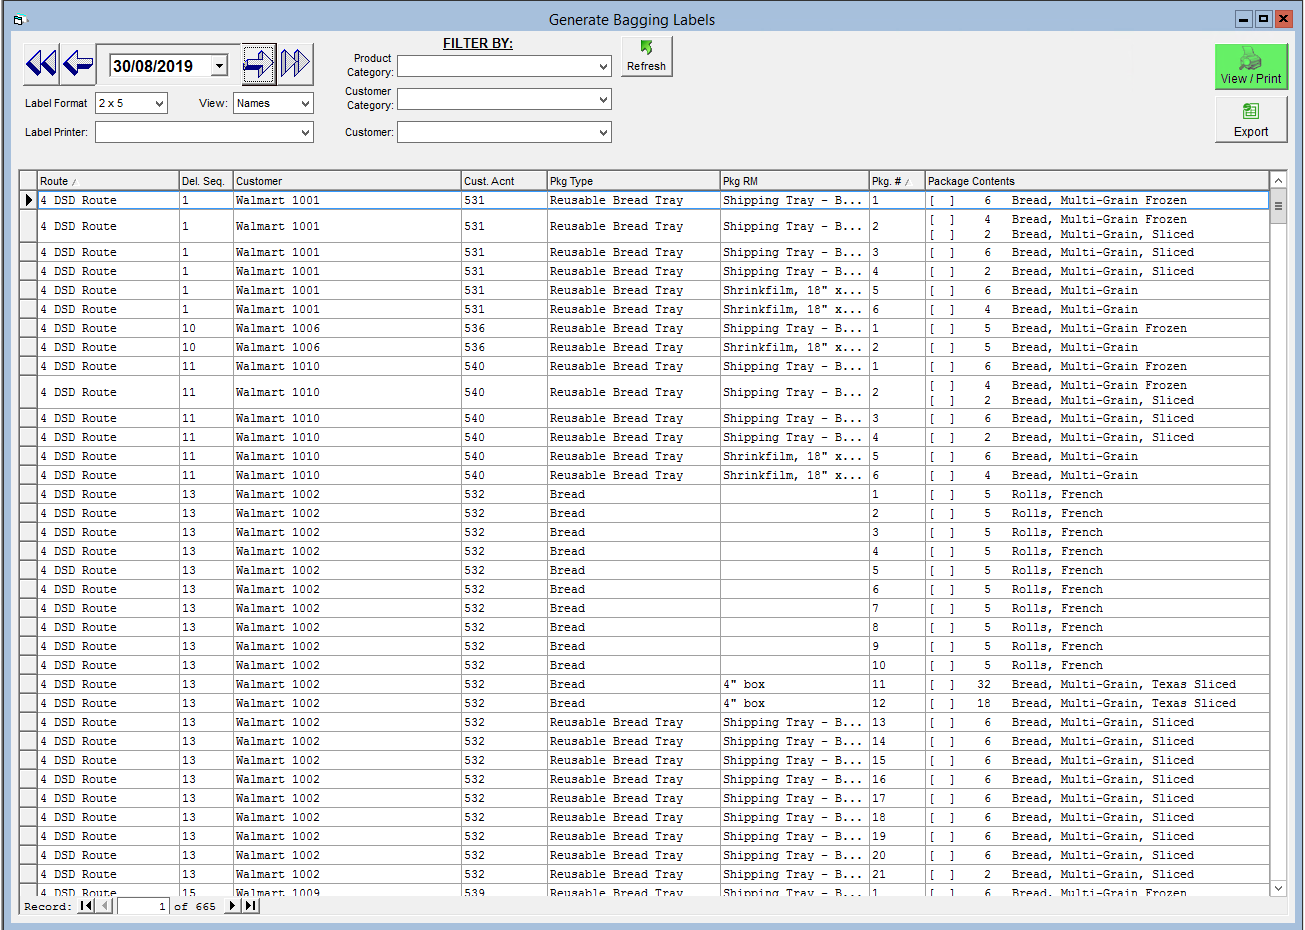Click account 532 in Pkg. # 15 row
This screenshot has width=1305, height=930.
click(474, 760)
